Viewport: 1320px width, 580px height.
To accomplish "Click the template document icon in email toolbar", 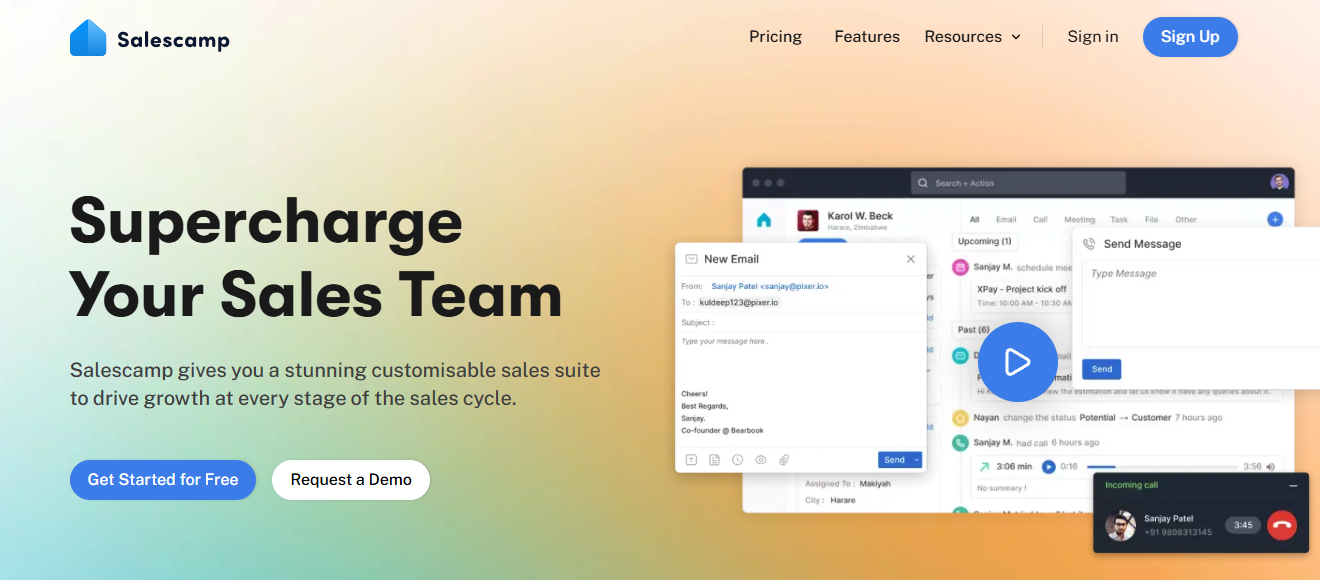I will (714, 460).
